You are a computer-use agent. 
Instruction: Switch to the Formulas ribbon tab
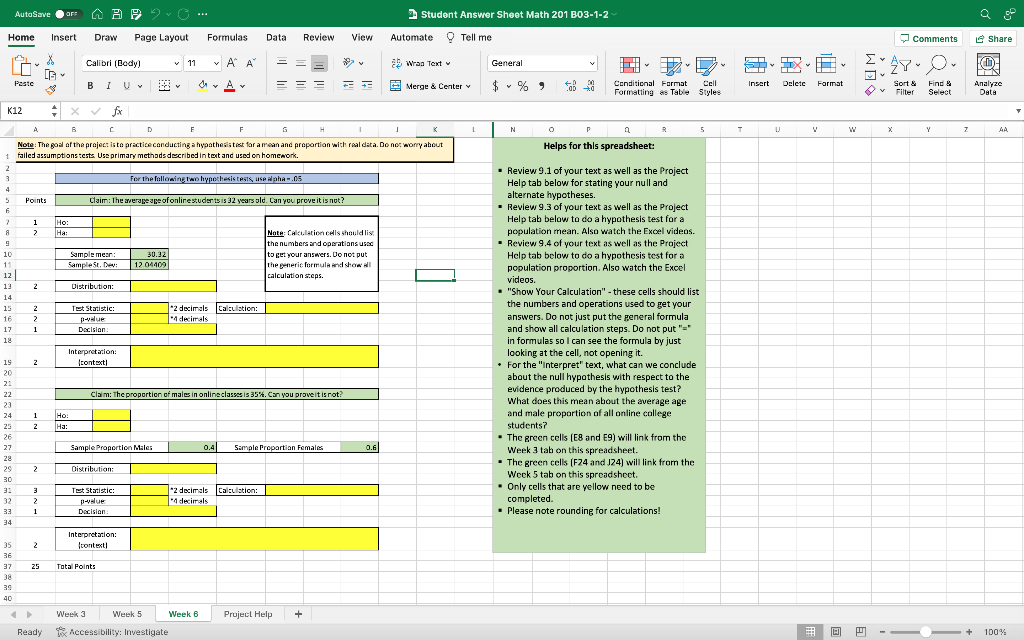click(x=226, y=36)
